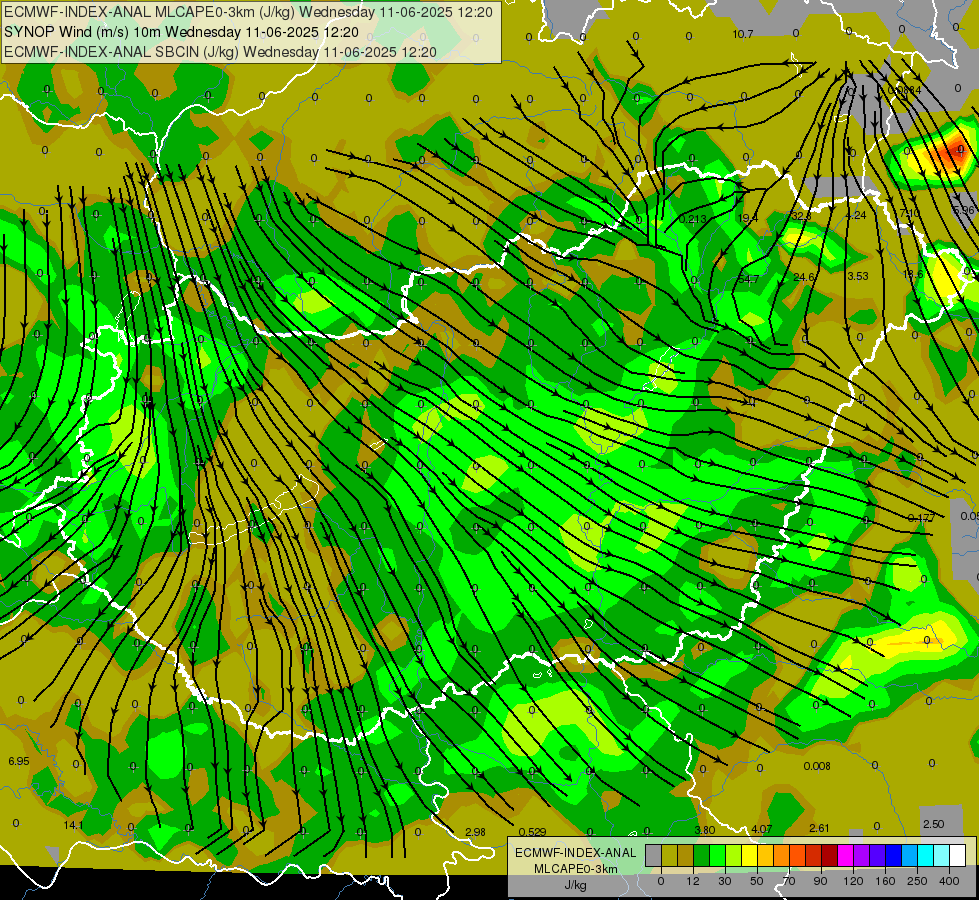Click the SBCIN title line

click(x=220, y=52)
